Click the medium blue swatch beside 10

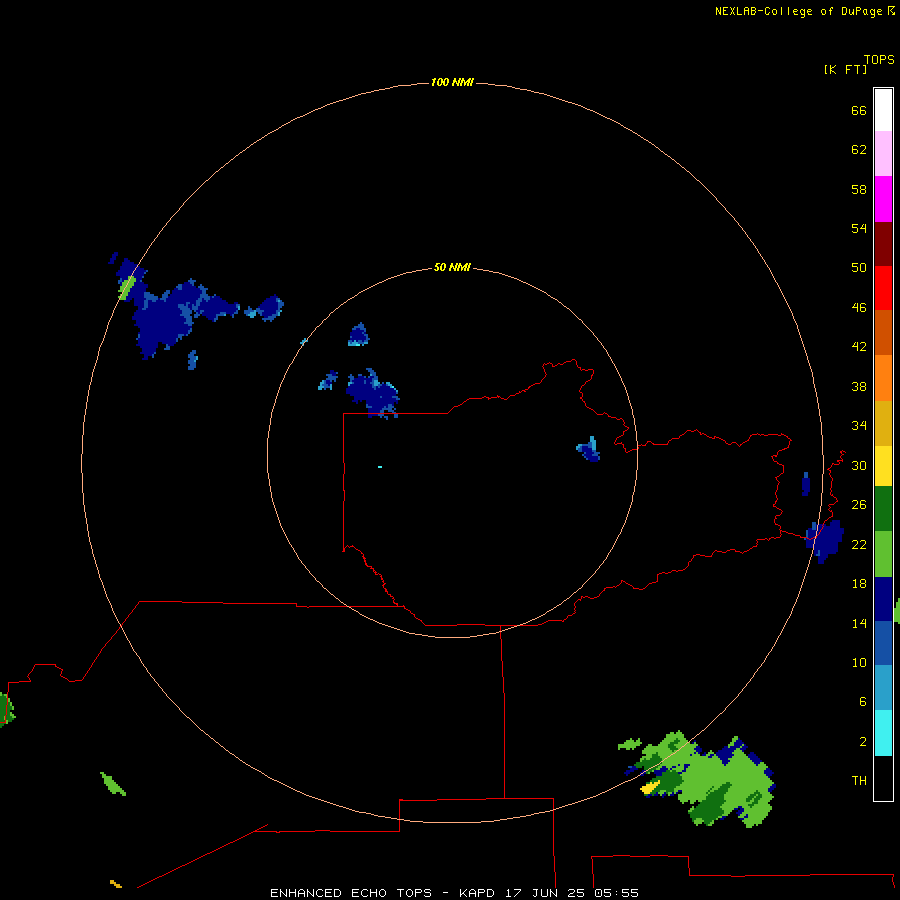[x=883, y=643]
